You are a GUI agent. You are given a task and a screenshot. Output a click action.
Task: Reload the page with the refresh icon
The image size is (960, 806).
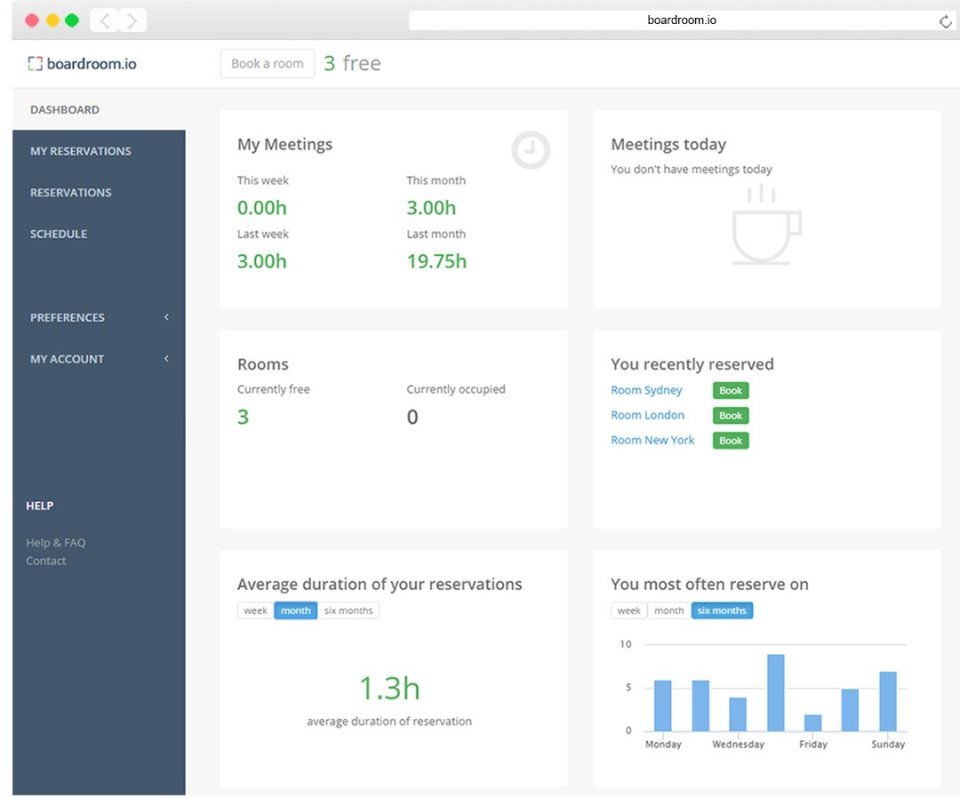[945, 21]
